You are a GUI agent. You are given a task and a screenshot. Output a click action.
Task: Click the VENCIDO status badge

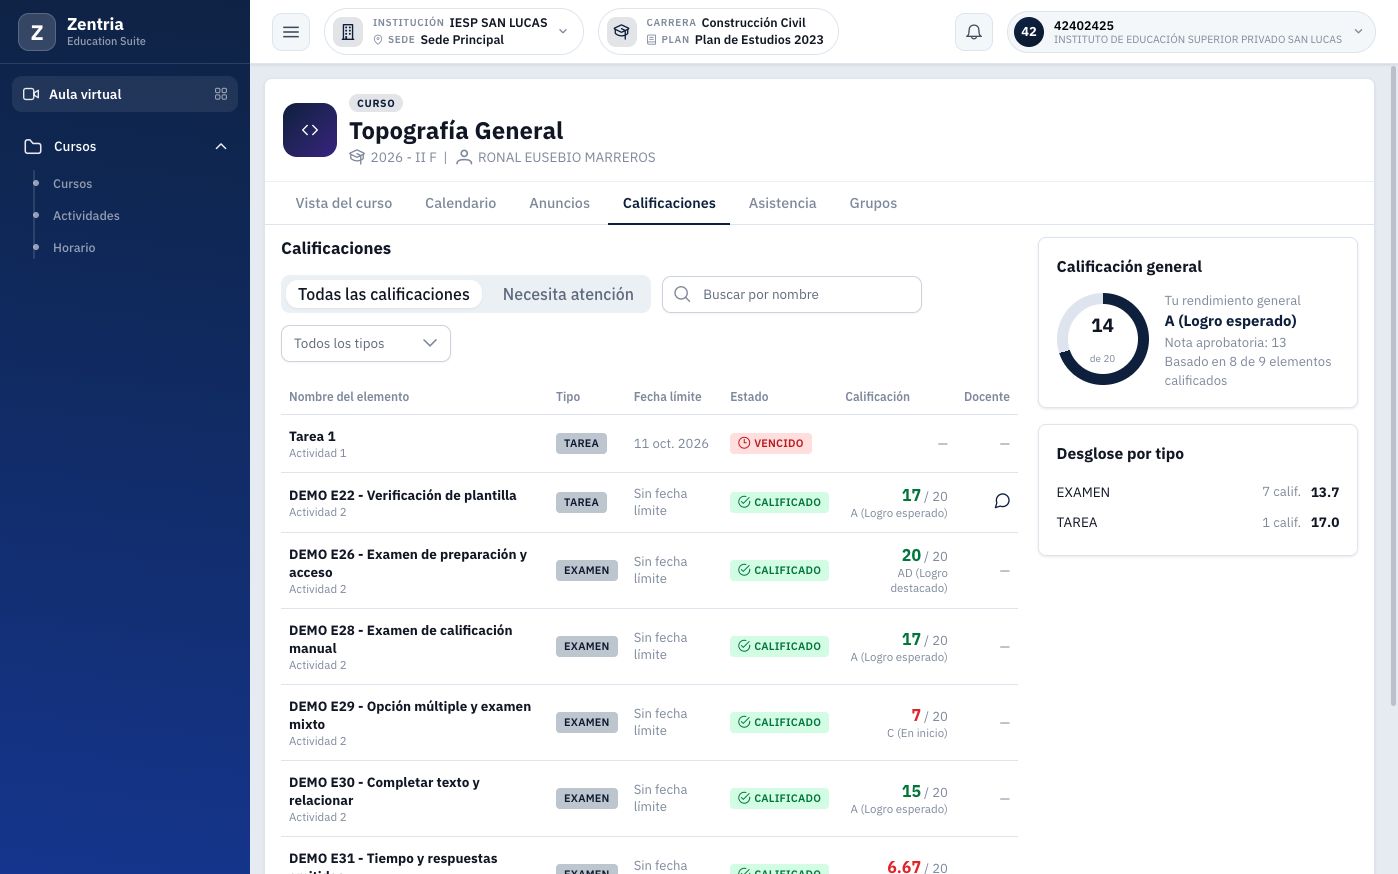point(771,443)
